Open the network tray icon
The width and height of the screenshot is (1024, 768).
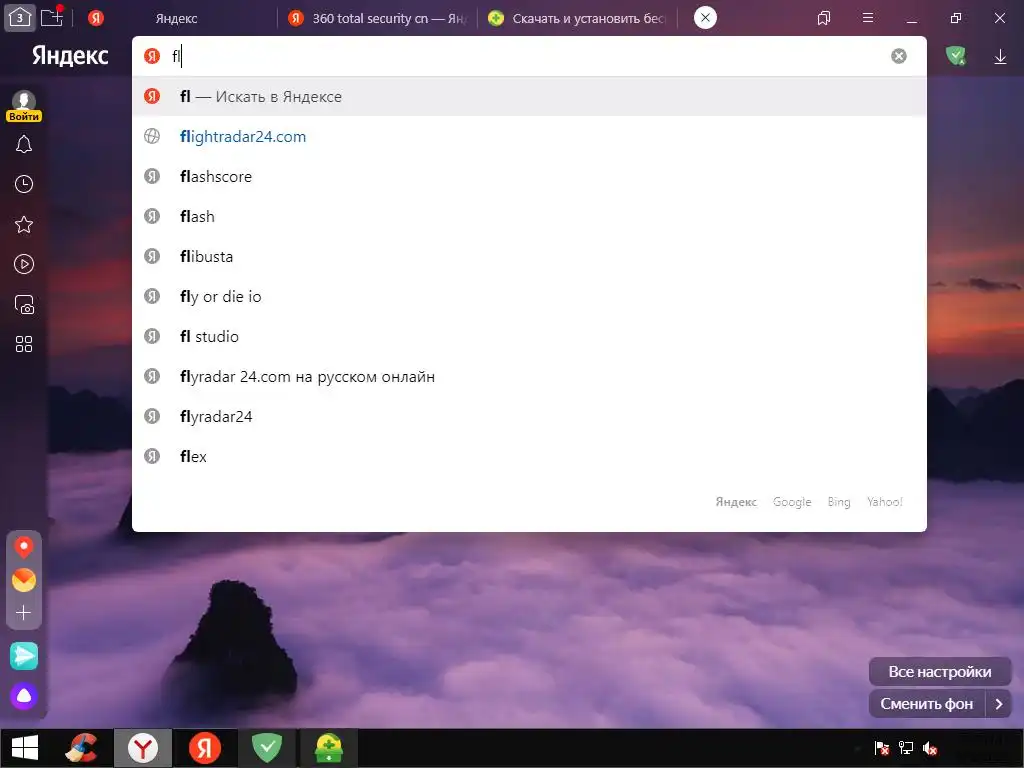(906, 748)
